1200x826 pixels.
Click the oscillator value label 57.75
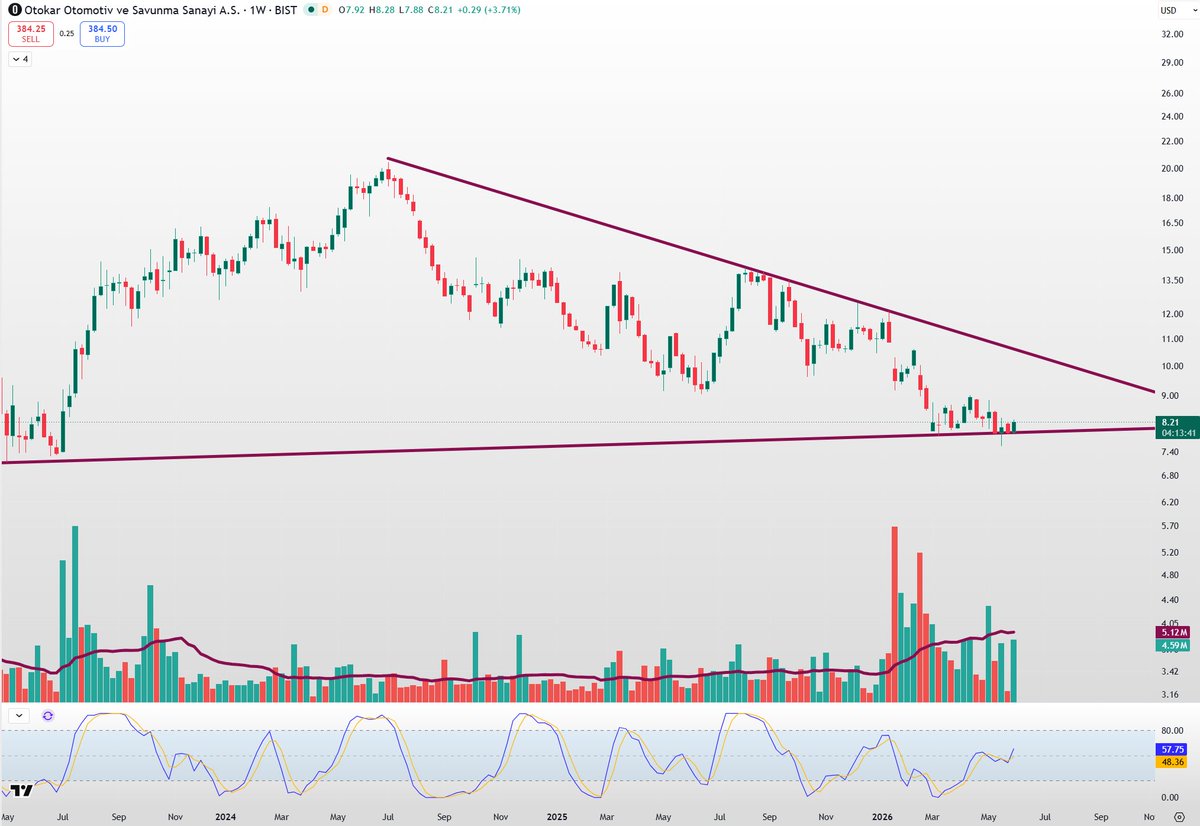pos(1170,748)
